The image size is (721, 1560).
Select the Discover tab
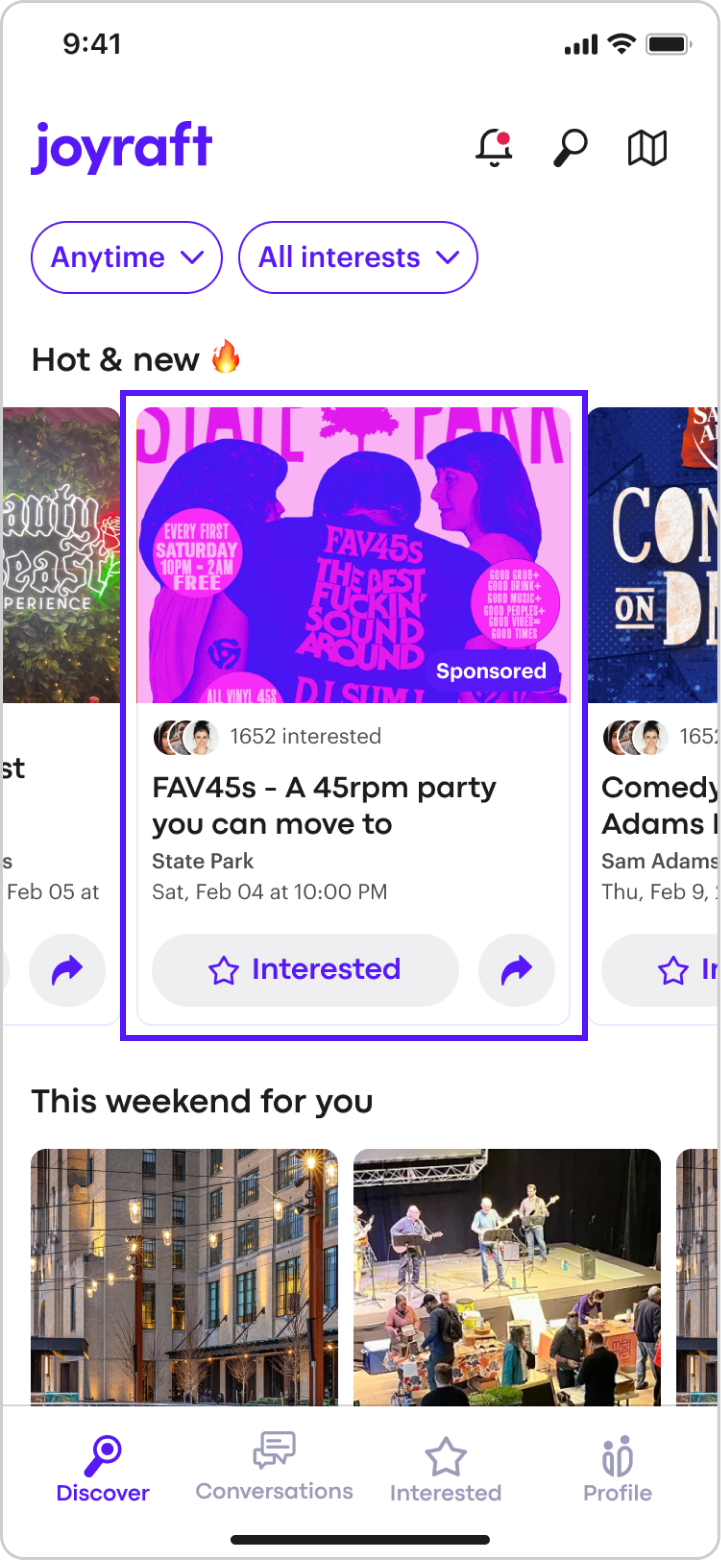click(103, 1470)
